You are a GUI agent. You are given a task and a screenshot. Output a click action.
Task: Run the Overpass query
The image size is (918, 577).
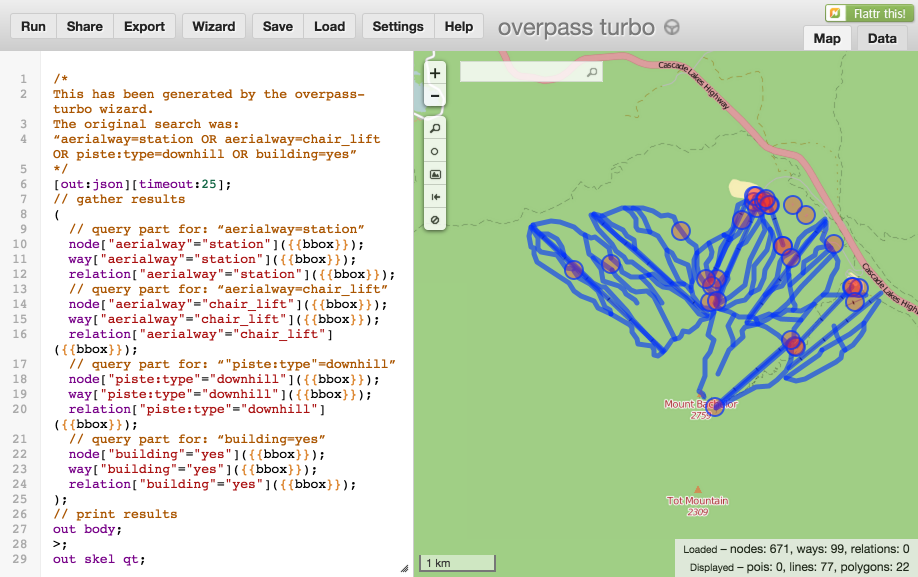32,26
